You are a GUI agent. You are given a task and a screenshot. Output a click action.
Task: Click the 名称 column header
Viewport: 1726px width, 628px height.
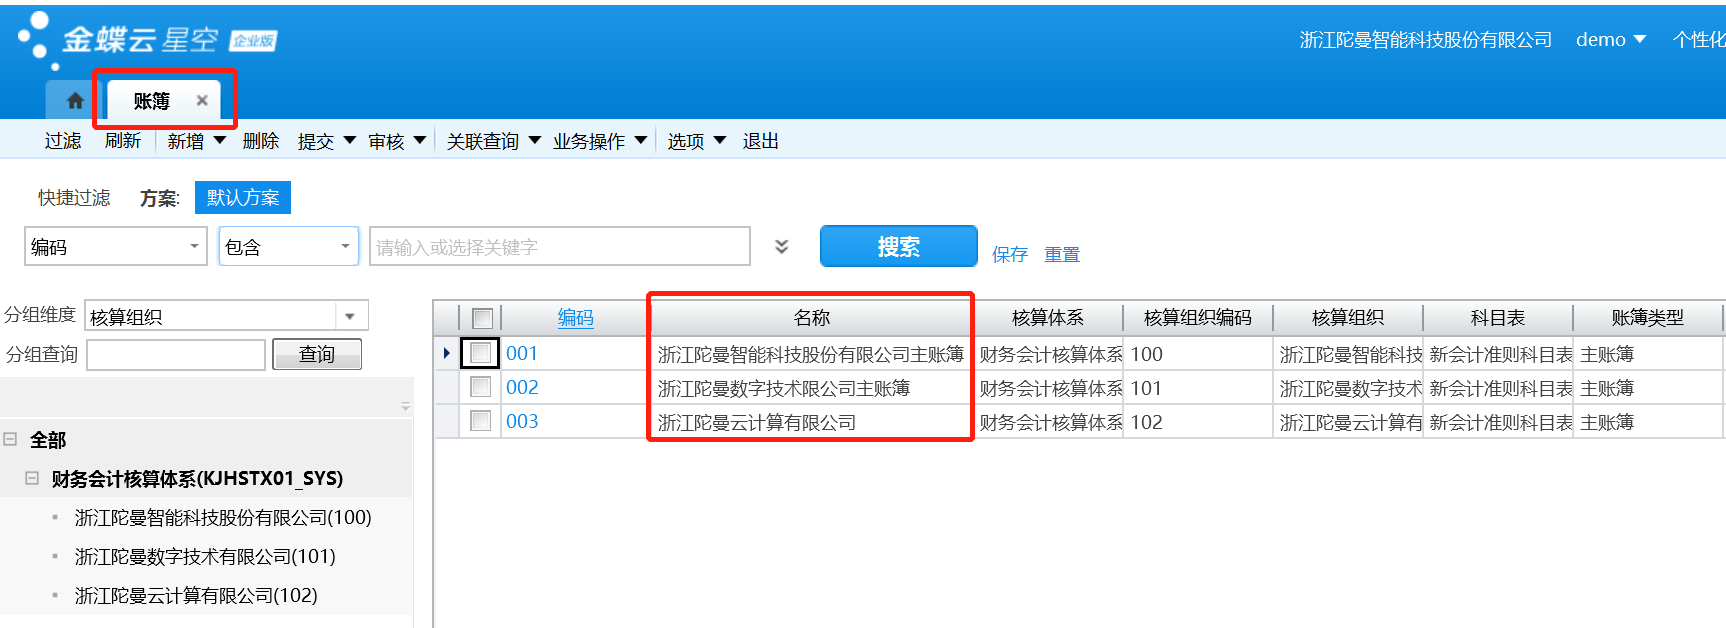pyautogui.click(x=812, y=318)
